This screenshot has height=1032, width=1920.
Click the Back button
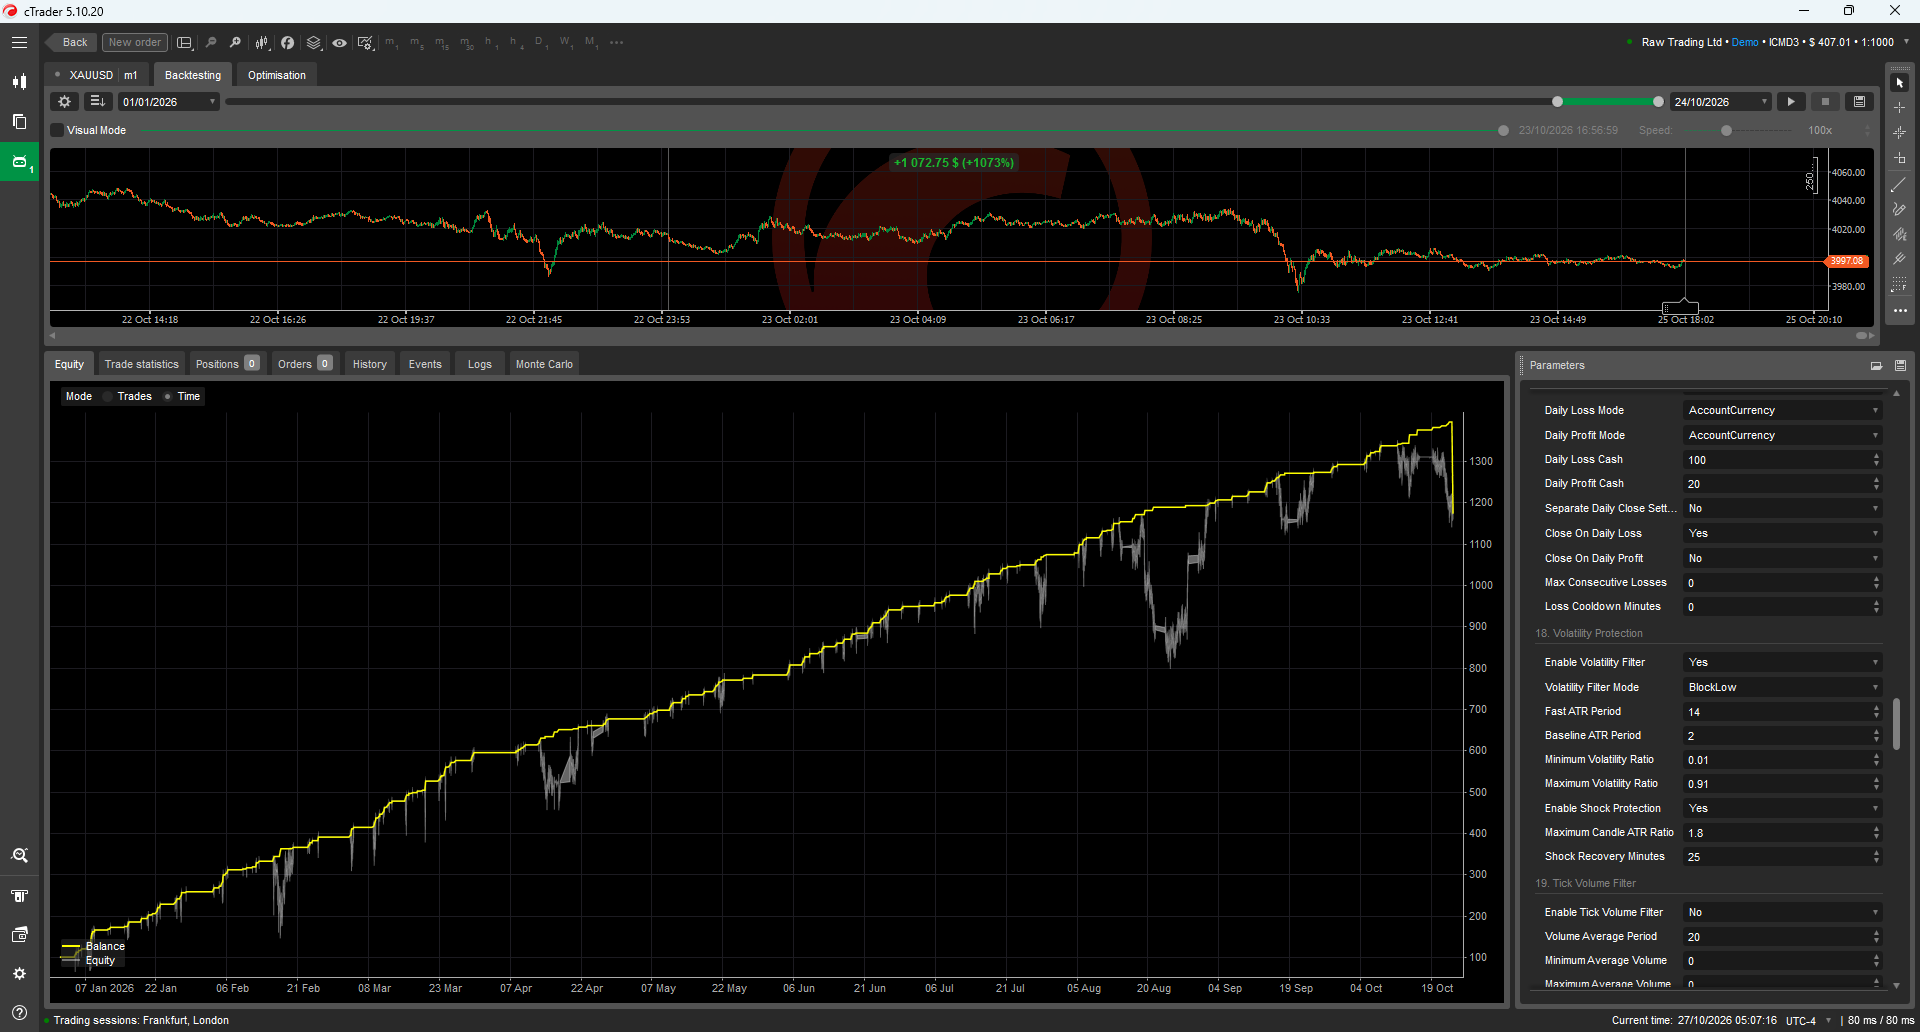[71, 43]
